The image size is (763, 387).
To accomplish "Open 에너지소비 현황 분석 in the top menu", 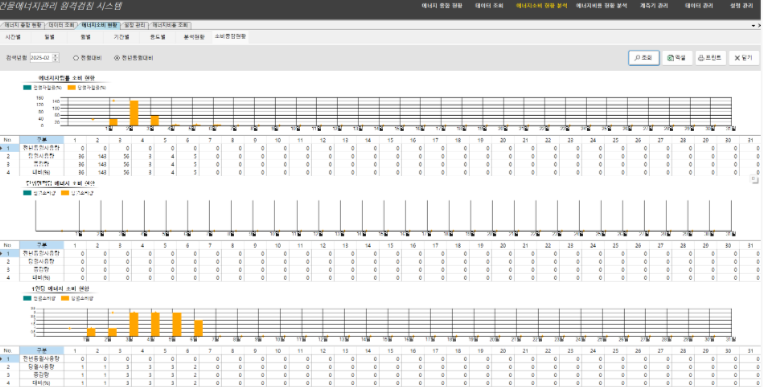I will [x=541, y=6].
